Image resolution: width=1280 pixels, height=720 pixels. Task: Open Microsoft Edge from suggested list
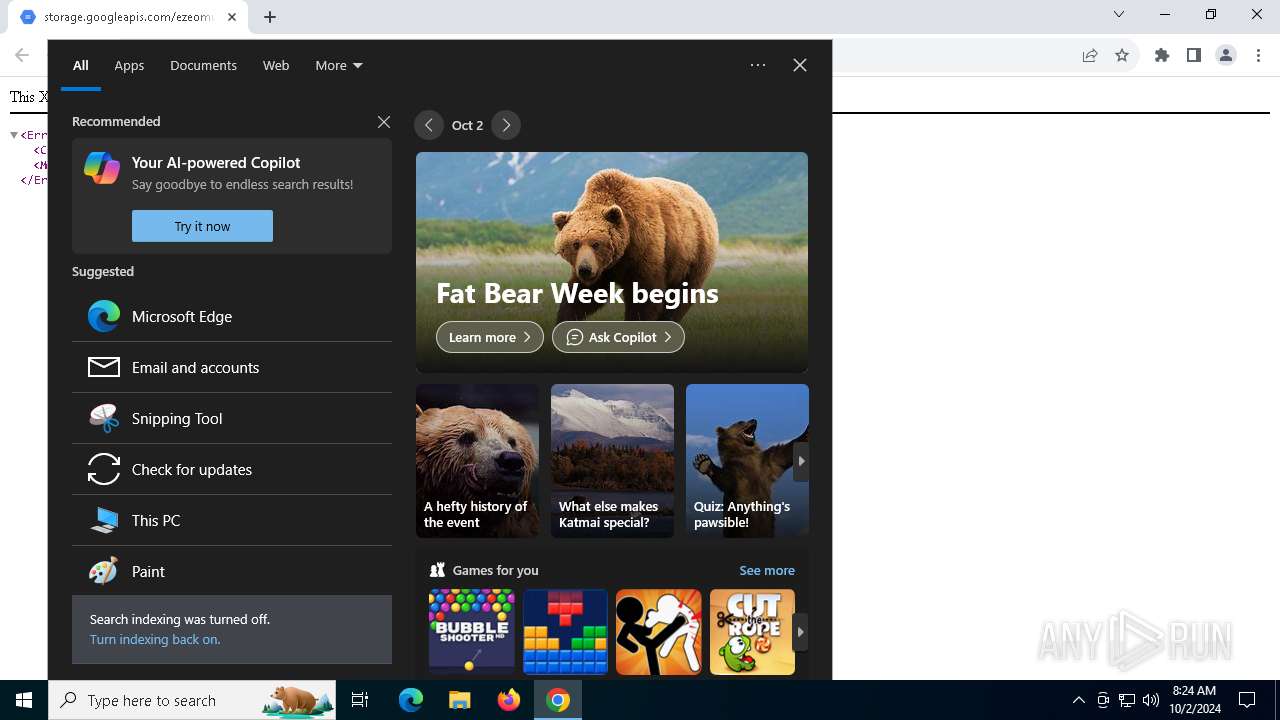232,316
